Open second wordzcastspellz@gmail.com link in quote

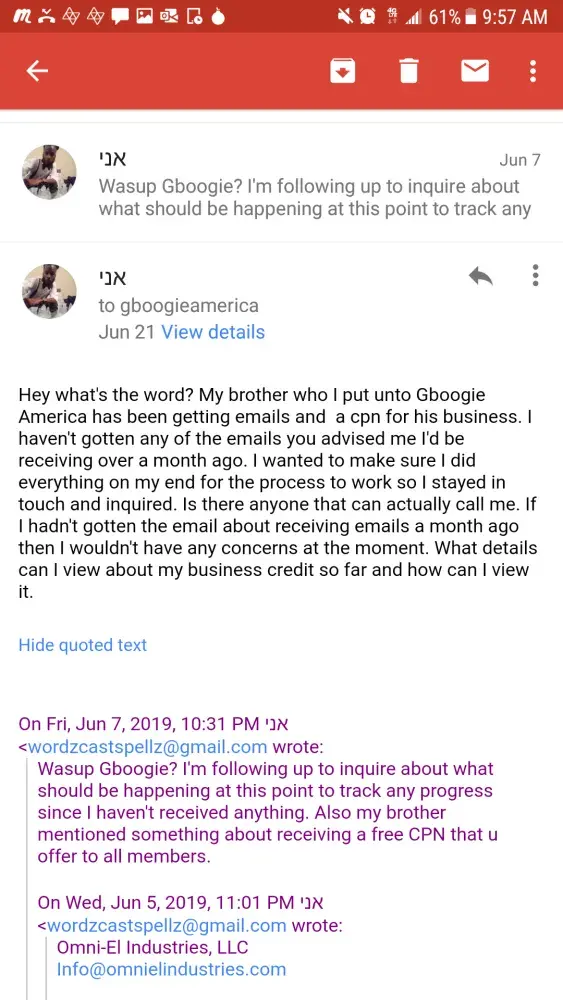pos(166,925)
